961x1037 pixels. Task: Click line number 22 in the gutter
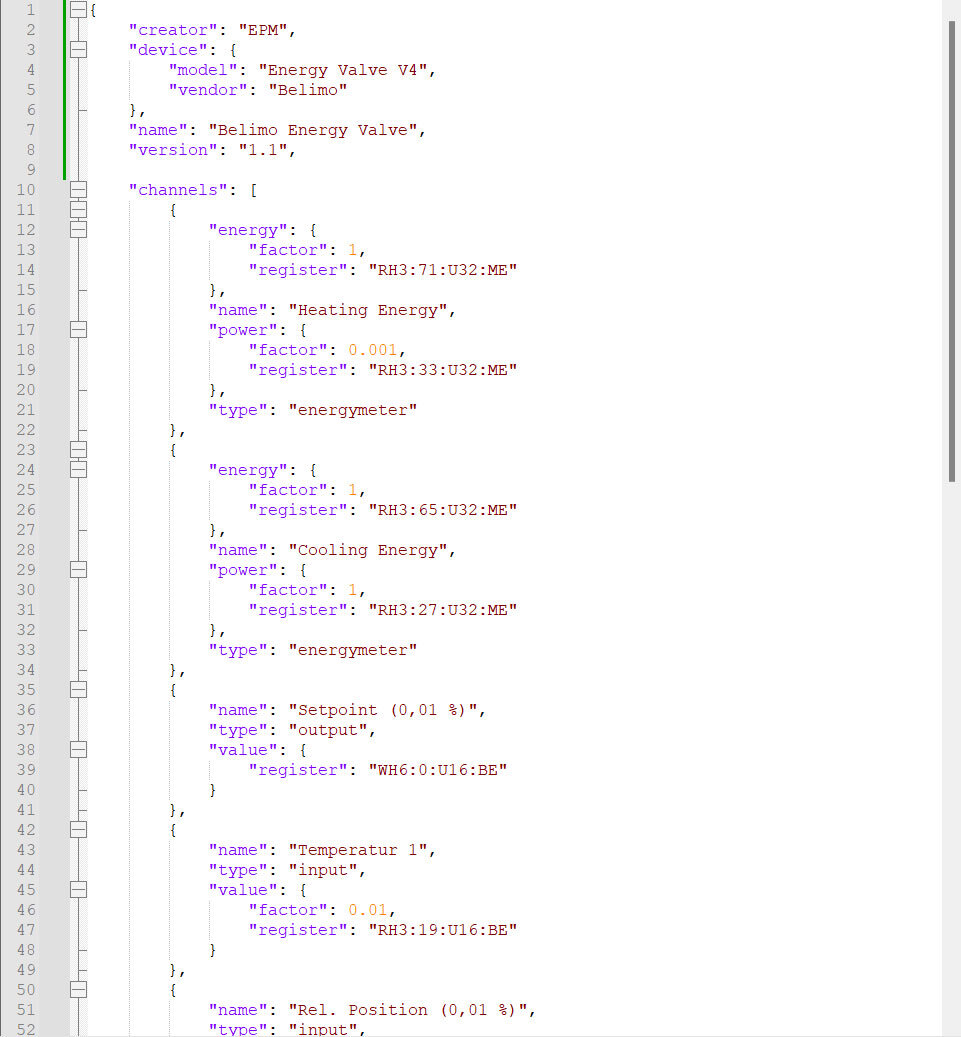(26, 430)
